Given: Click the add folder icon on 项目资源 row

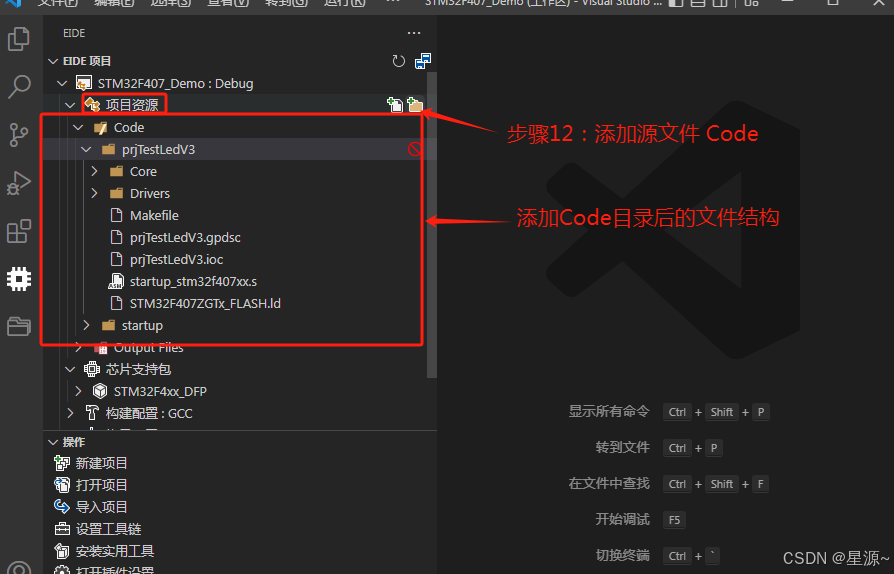Looking at the screenshot, I should pyautogui.click(x=415, y=105).
